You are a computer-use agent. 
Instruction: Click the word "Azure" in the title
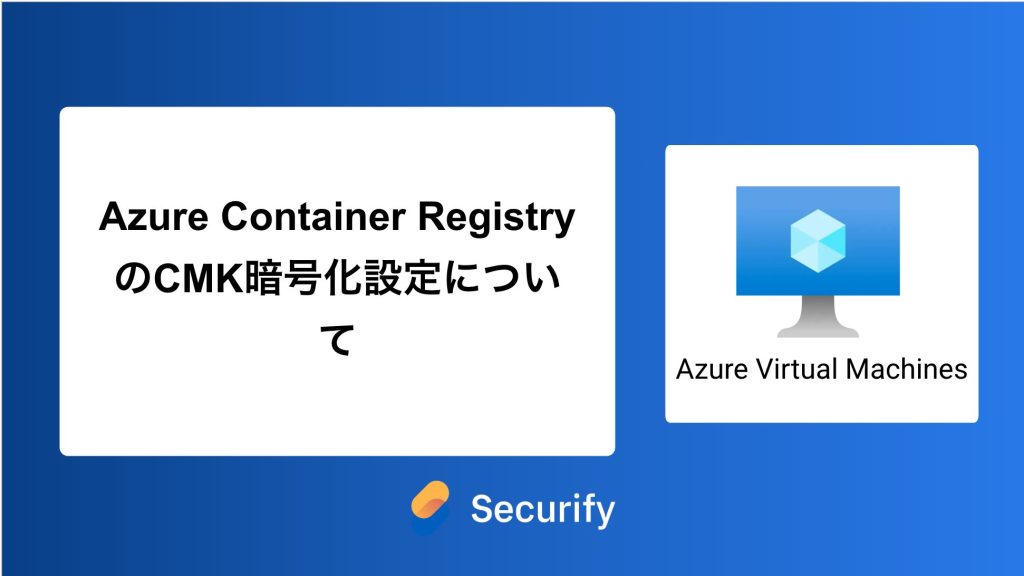coord(143,219)
